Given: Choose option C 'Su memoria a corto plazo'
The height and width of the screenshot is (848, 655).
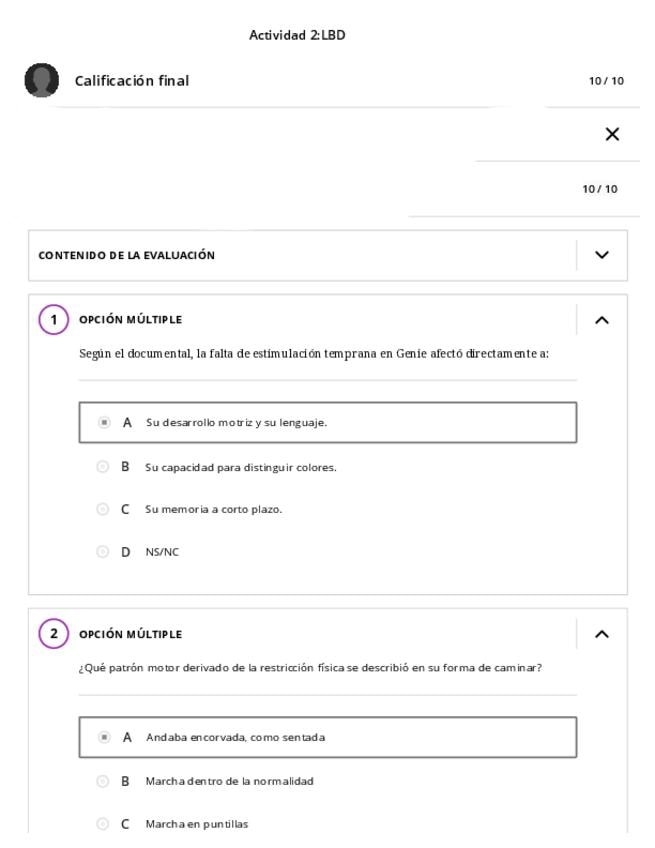Looking at the screenshot, I should [102, 509].
